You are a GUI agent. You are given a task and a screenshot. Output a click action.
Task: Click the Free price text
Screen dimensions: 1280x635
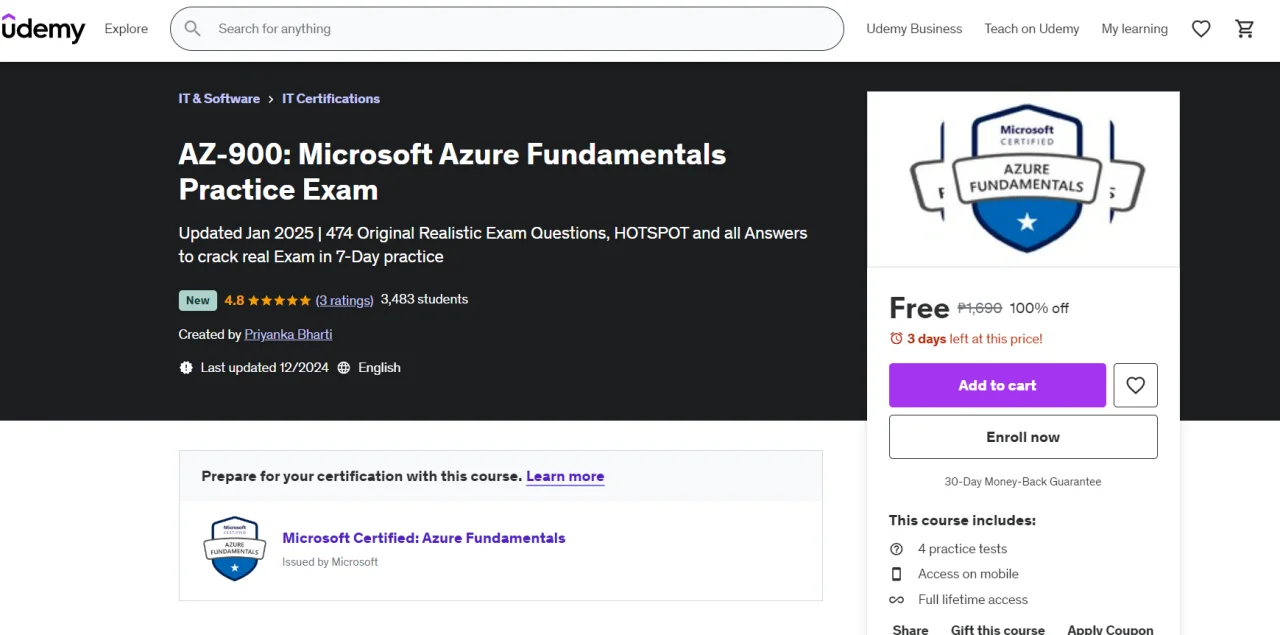(x=919, y=308)
